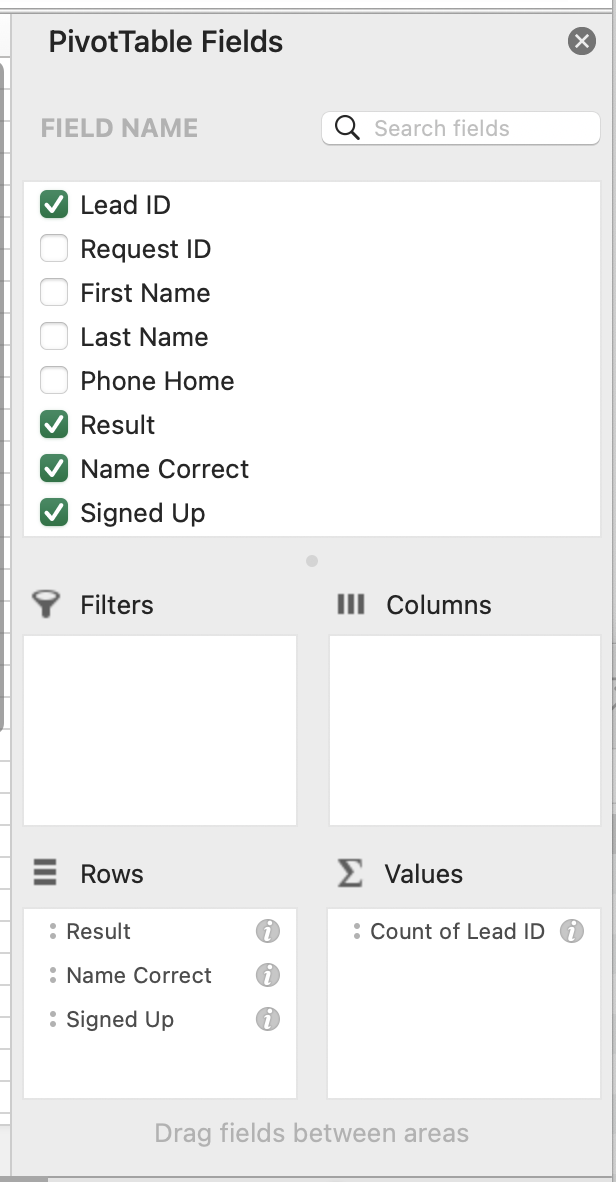Click in the Search fields box
Viewport: 616px width, 1182px height.
click(470, 128)
